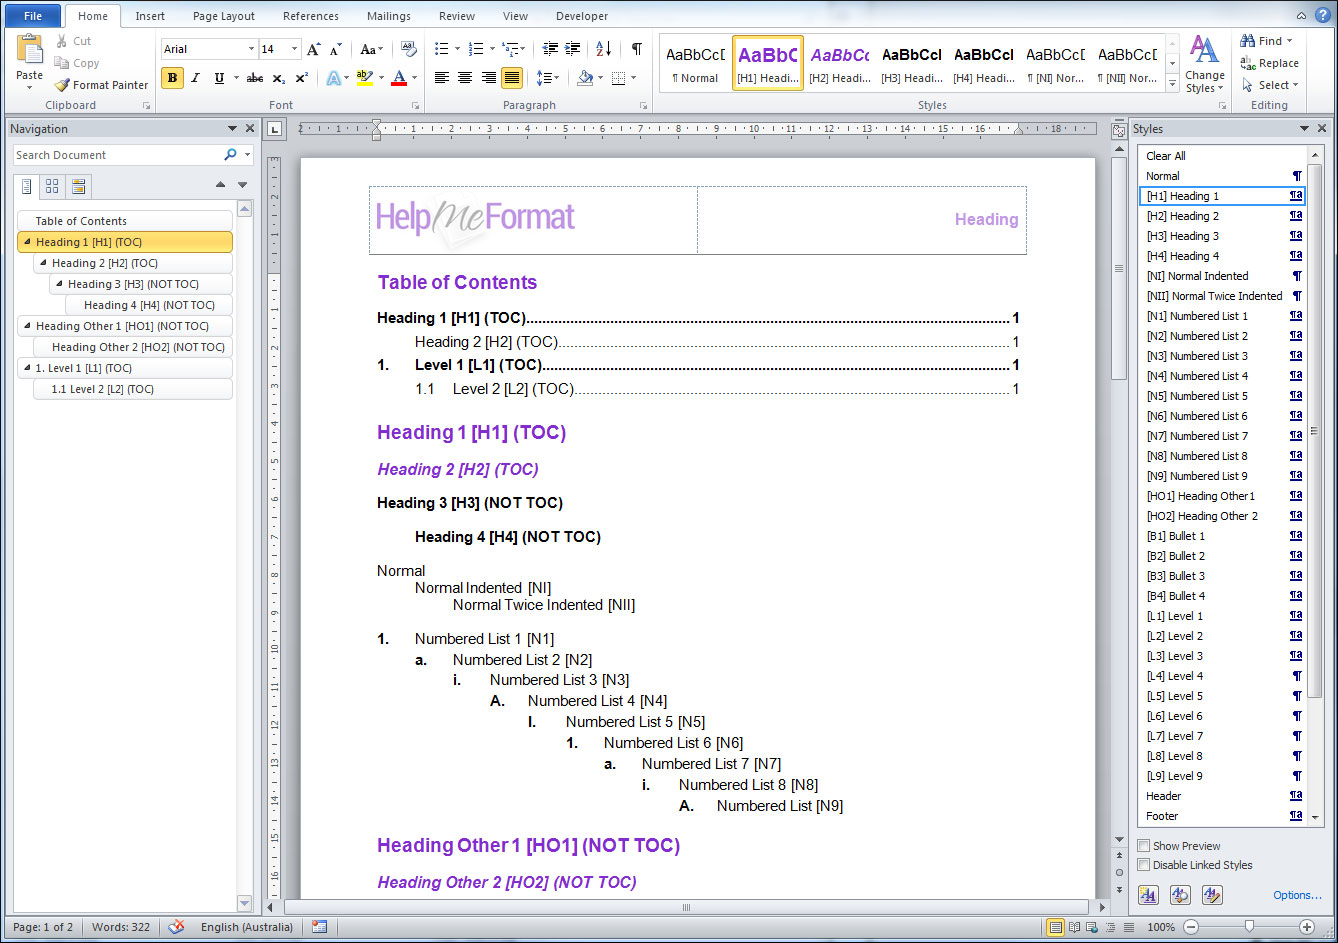This screenshot has height=943, width=1338.
Task: Select the Sort paragraph icon
Action: click(600, 47)
